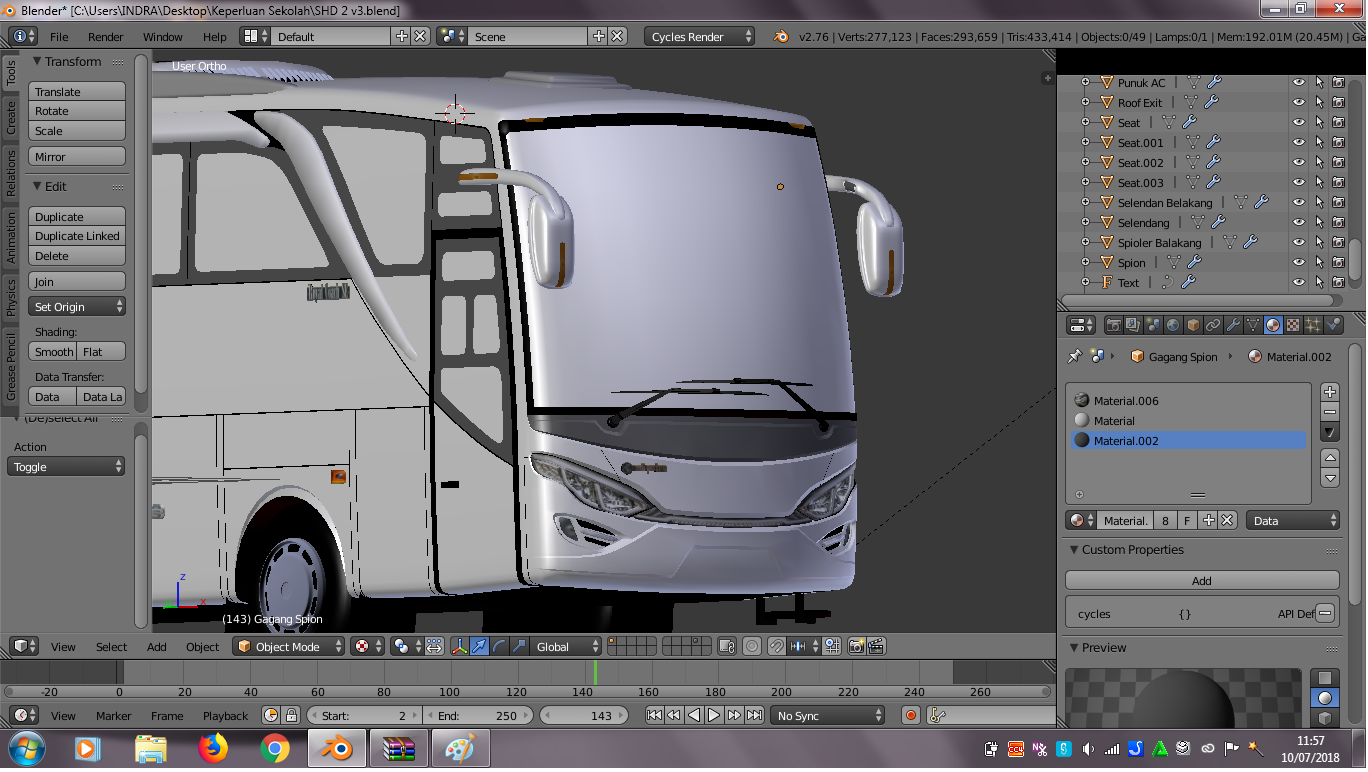Image resolution: width=1368 pixels, height=772 pixels.
Task: Click the Duplicate button in the Edit panel
Action: (77, 216)
